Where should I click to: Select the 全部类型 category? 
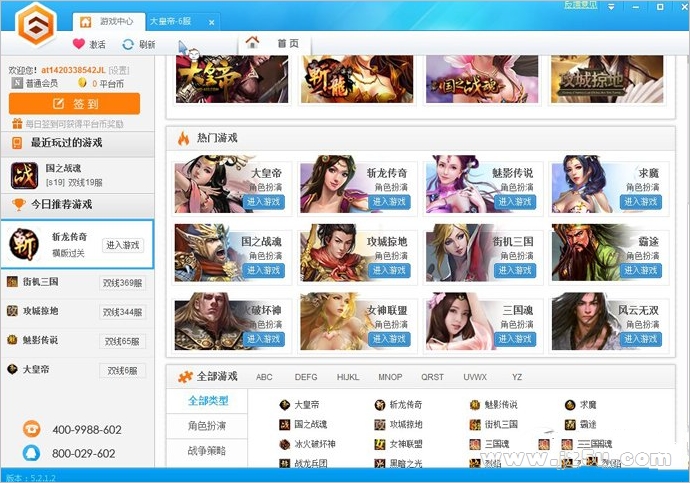click(x=208, y=401)
